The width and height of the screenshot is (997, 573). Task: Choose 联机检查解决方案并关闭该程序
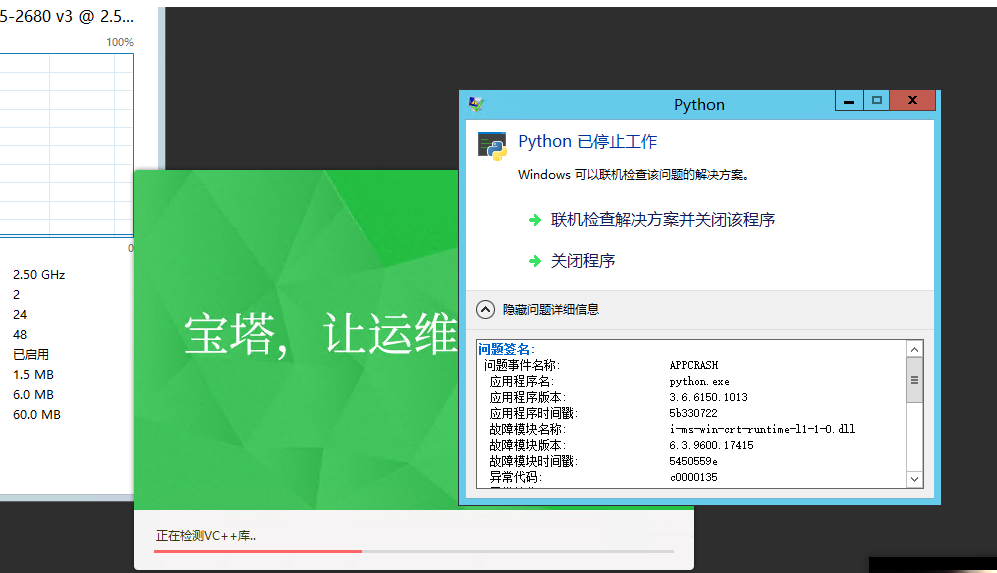pyautogui.click(x=663, y=220)
